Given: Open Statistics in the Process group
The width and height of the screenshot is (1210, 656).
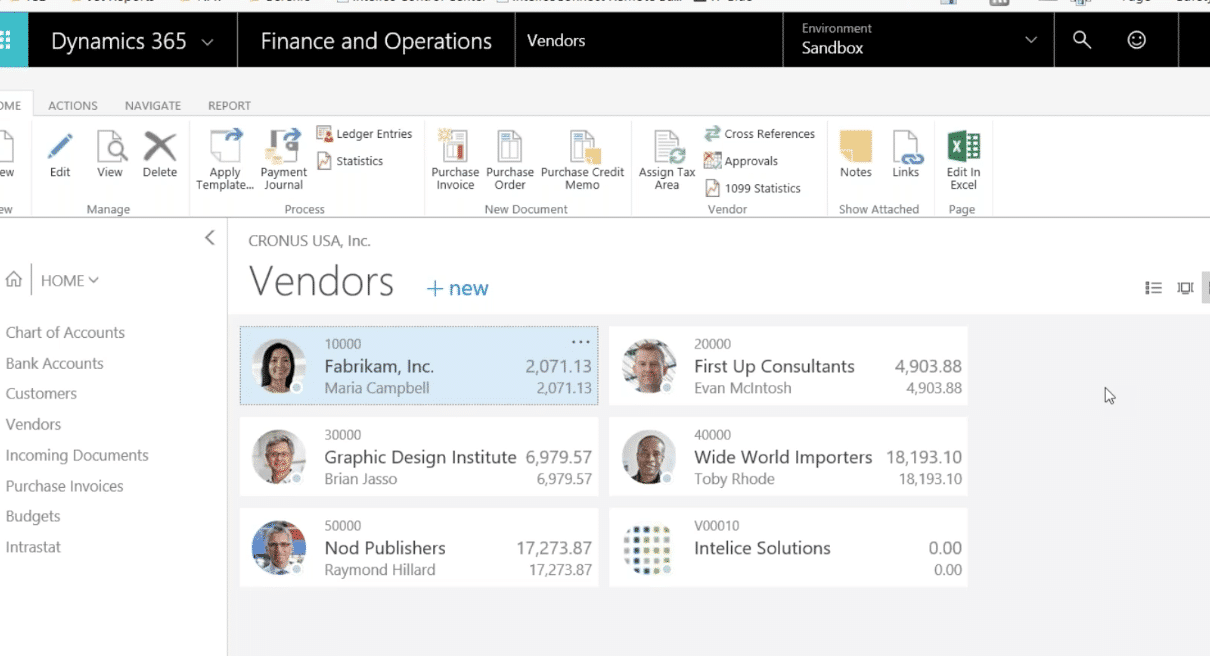Looking at the screenshot, I should [350, 161].
